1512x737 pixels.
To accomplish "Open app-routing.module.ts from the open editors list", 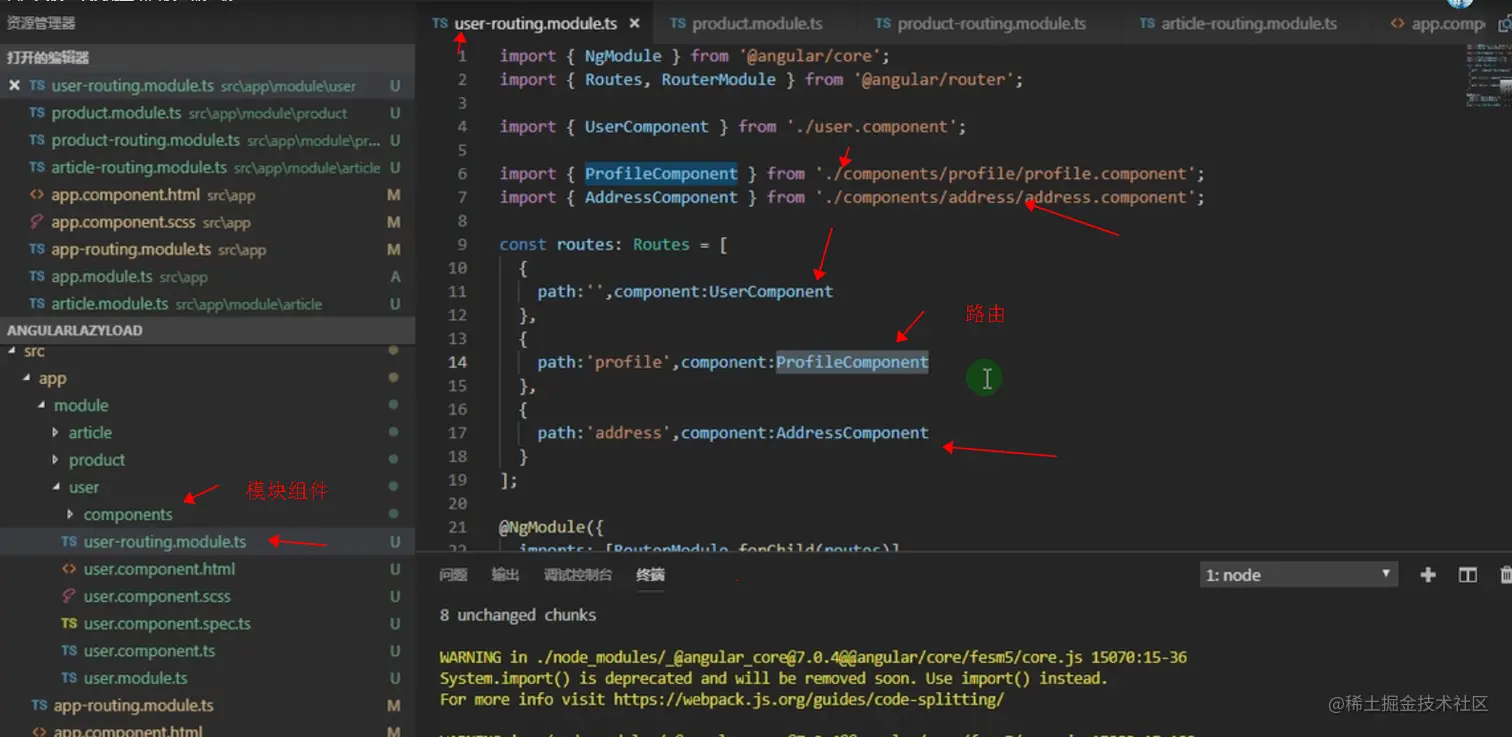I will click(x=207, y=249).
